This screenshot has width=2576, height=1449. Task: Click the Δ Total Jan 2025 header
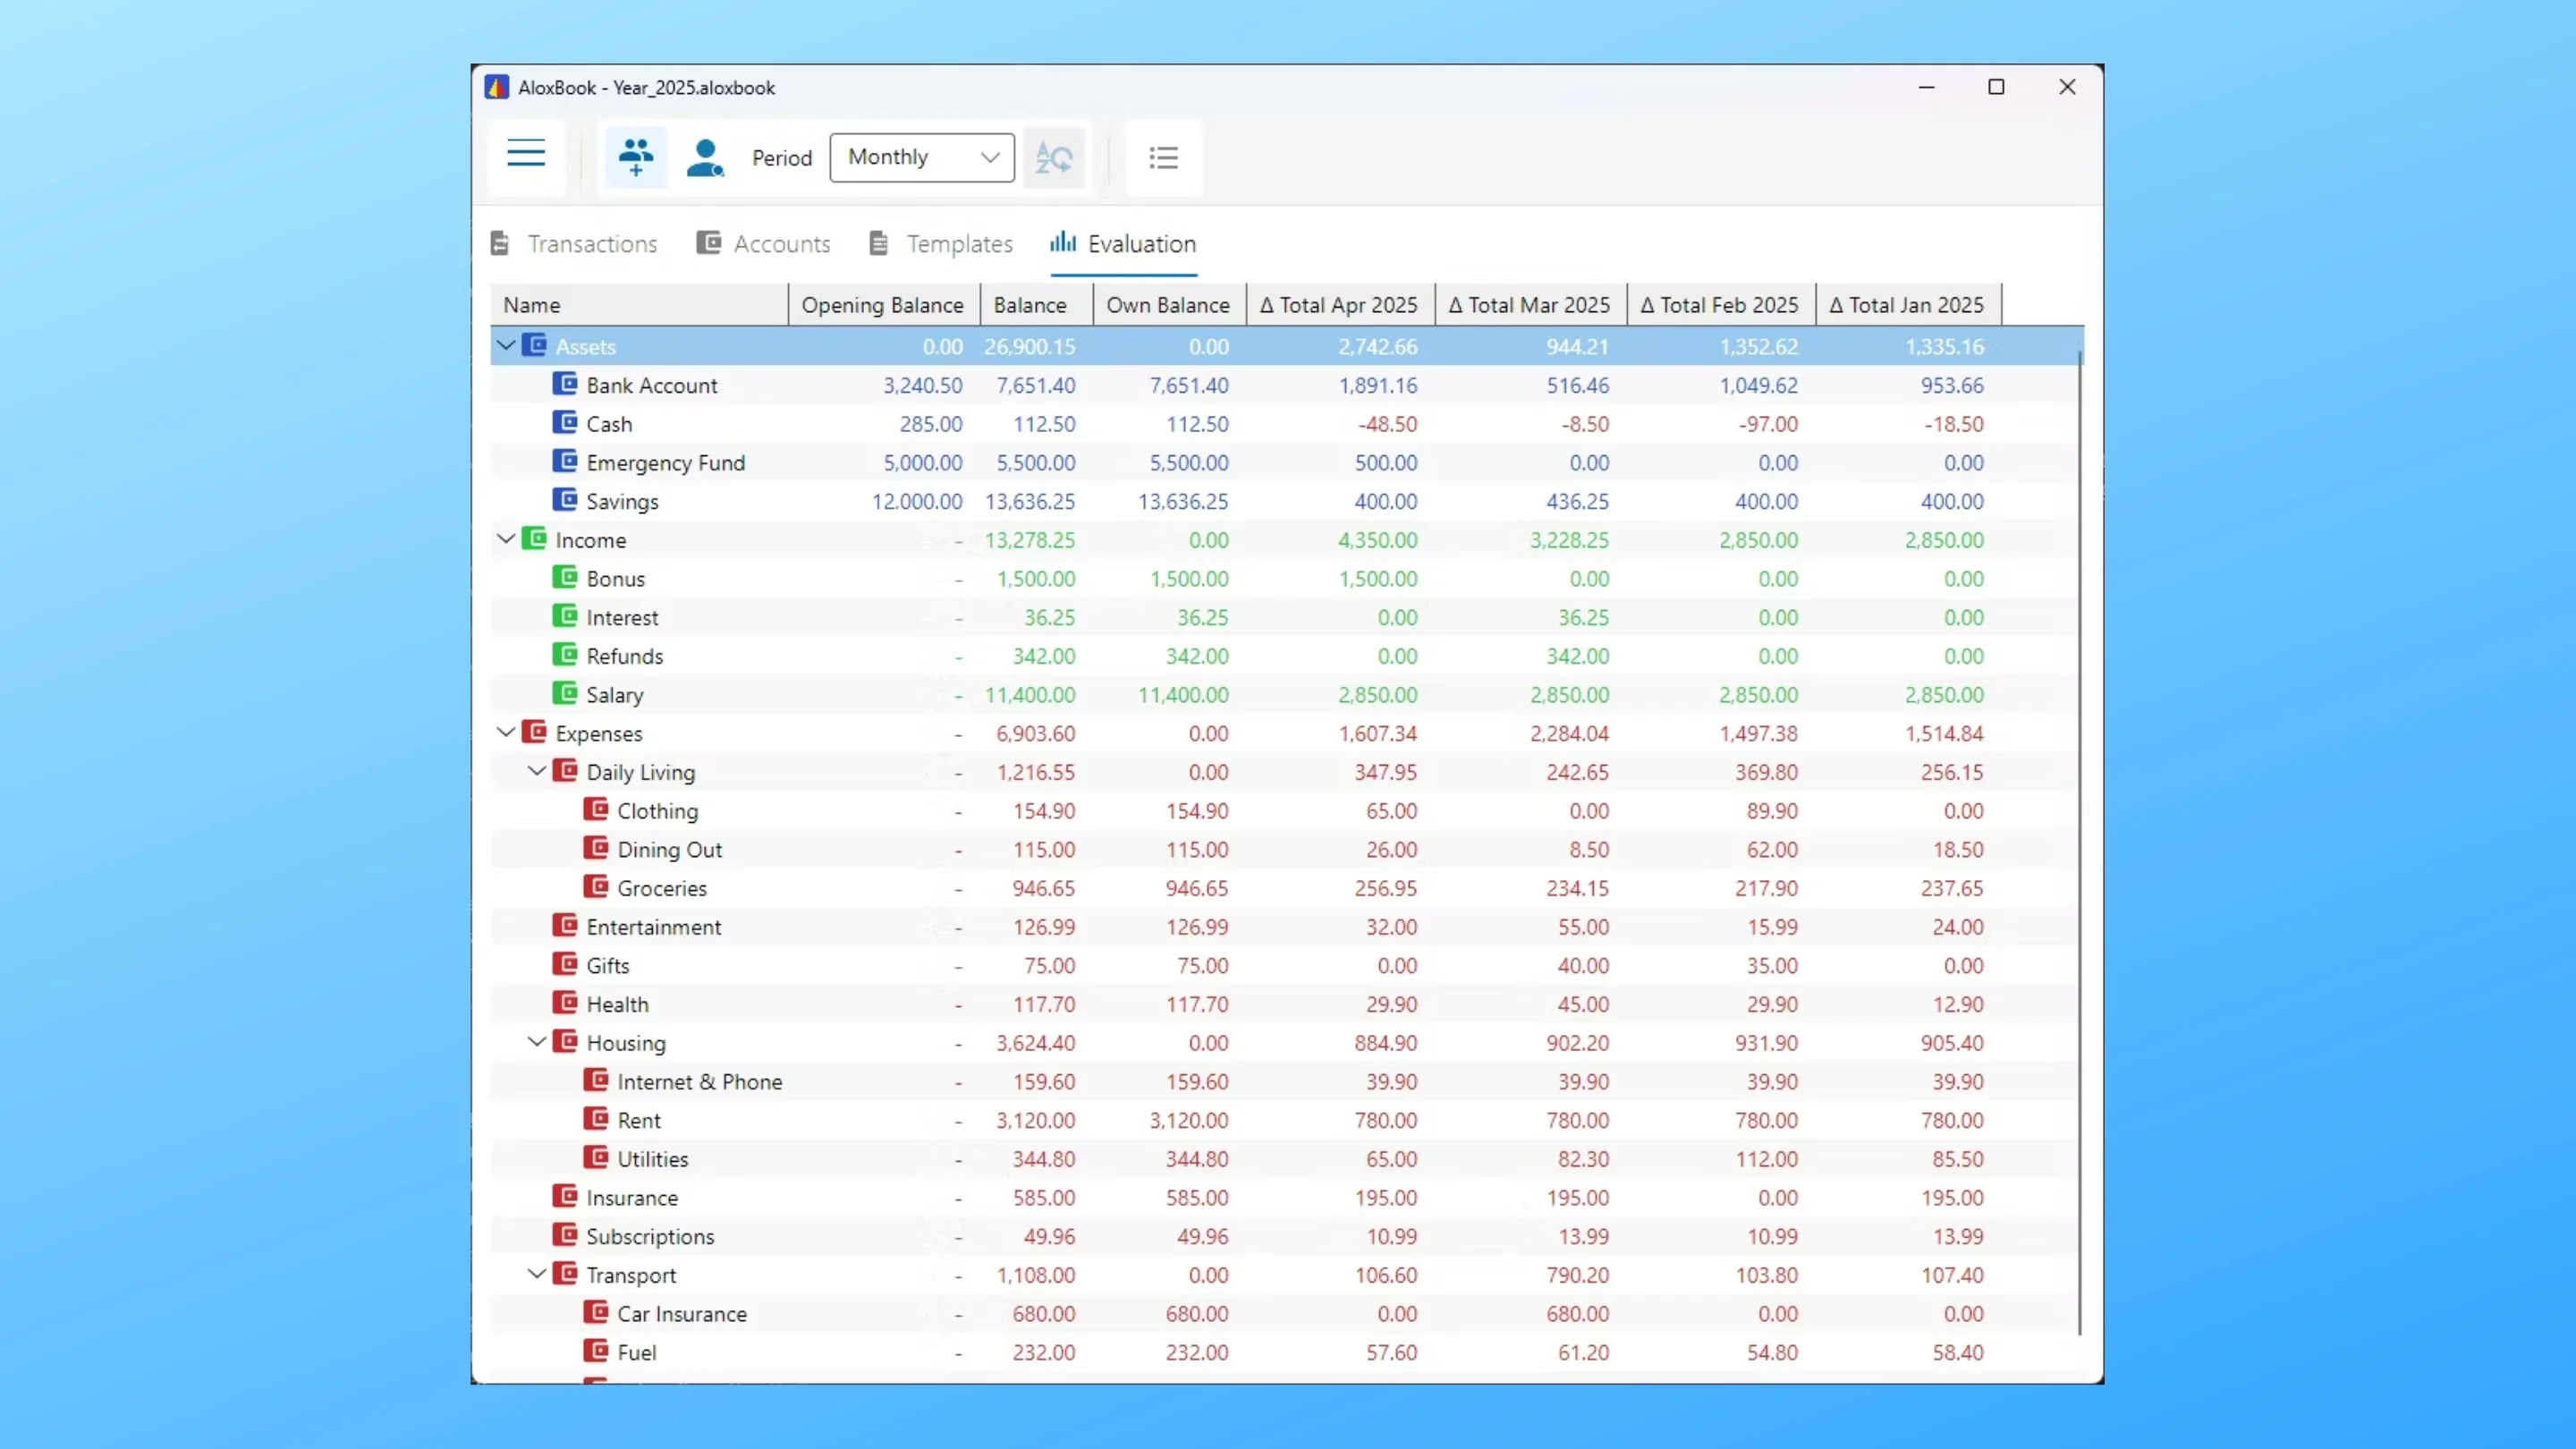coord(1909,305)
